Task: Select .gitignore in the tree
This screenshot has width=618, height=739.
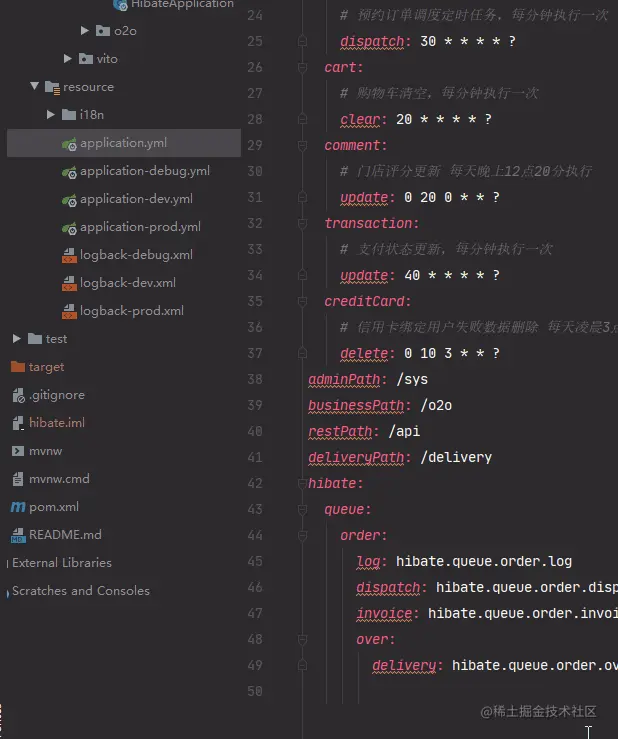Action: tap(57, 395)
